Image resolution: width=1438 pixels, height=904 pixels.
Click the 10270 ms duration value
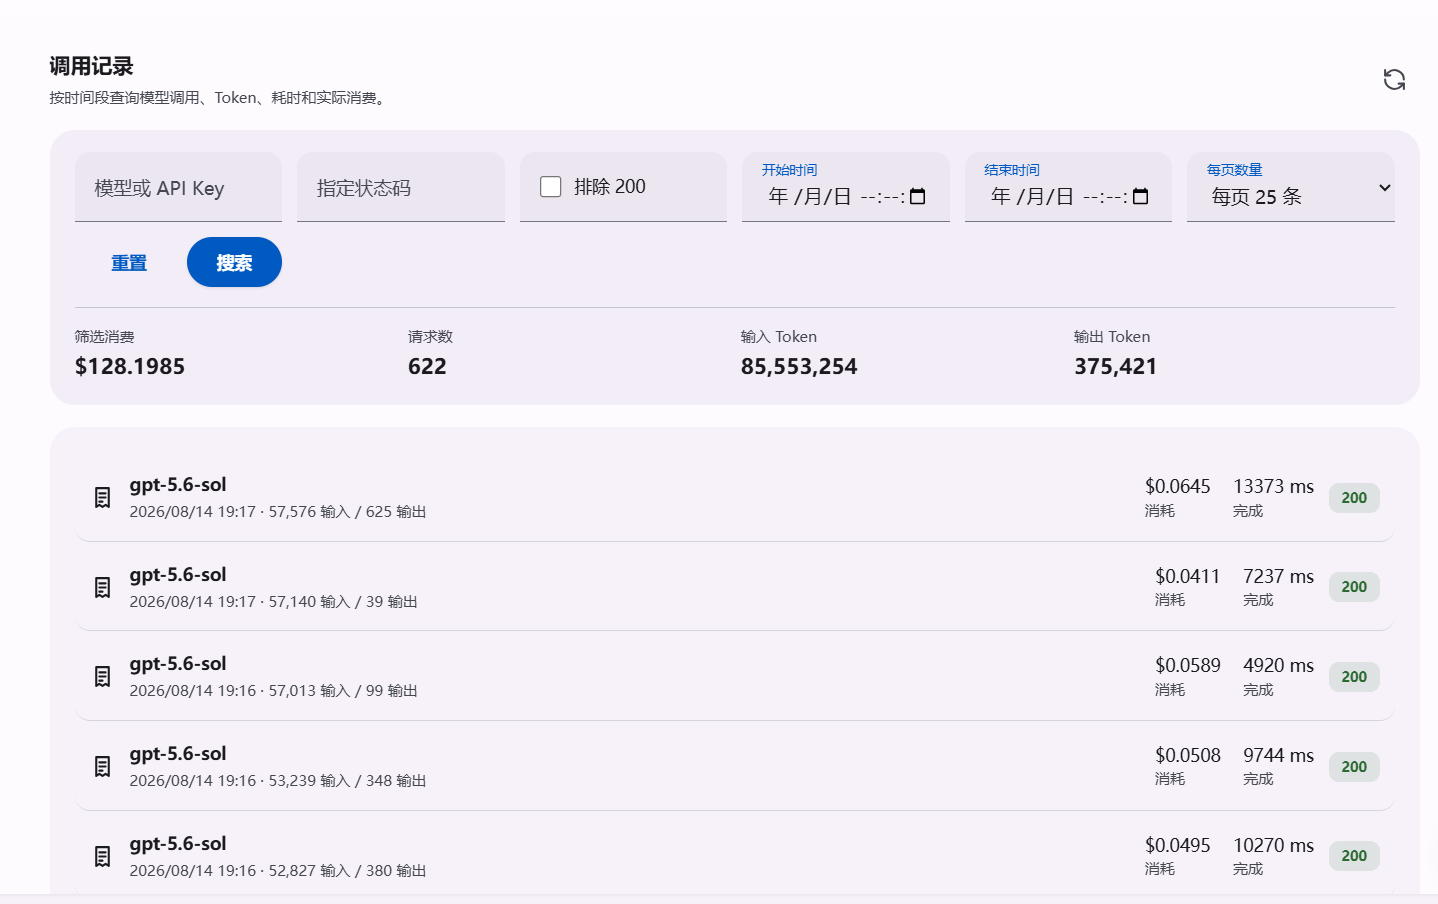(1274, 846)
